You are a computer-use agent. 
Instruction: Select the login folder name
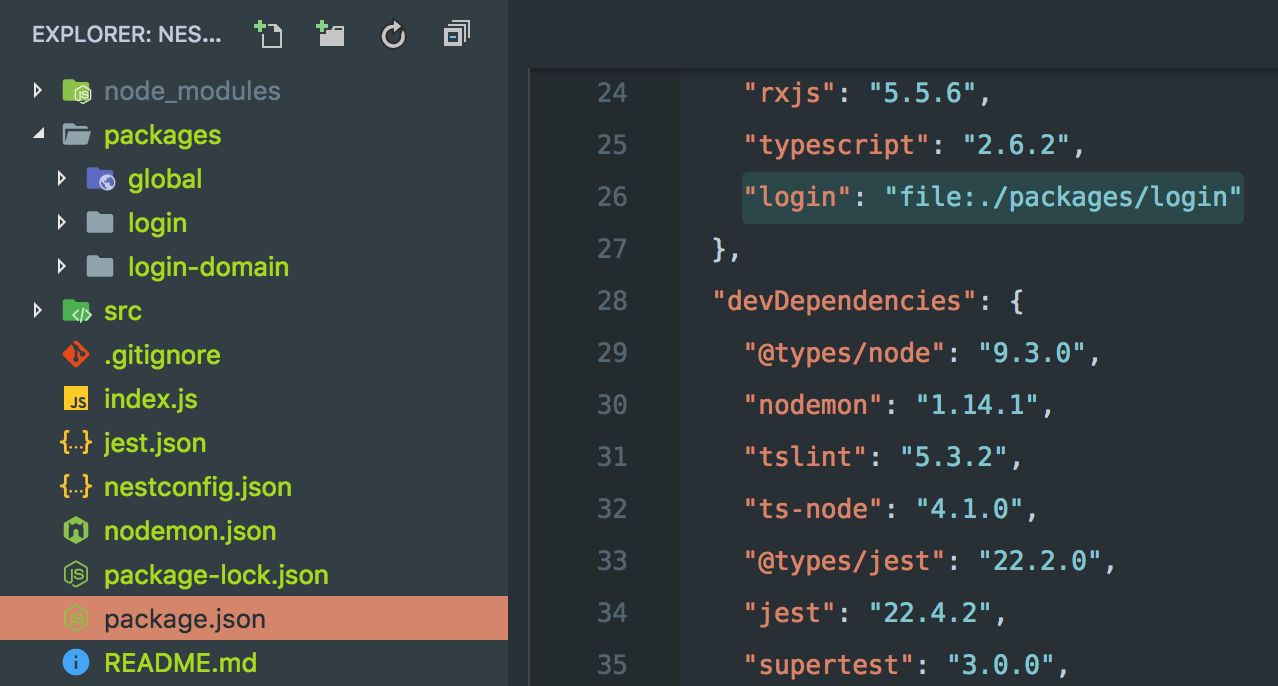157,223
